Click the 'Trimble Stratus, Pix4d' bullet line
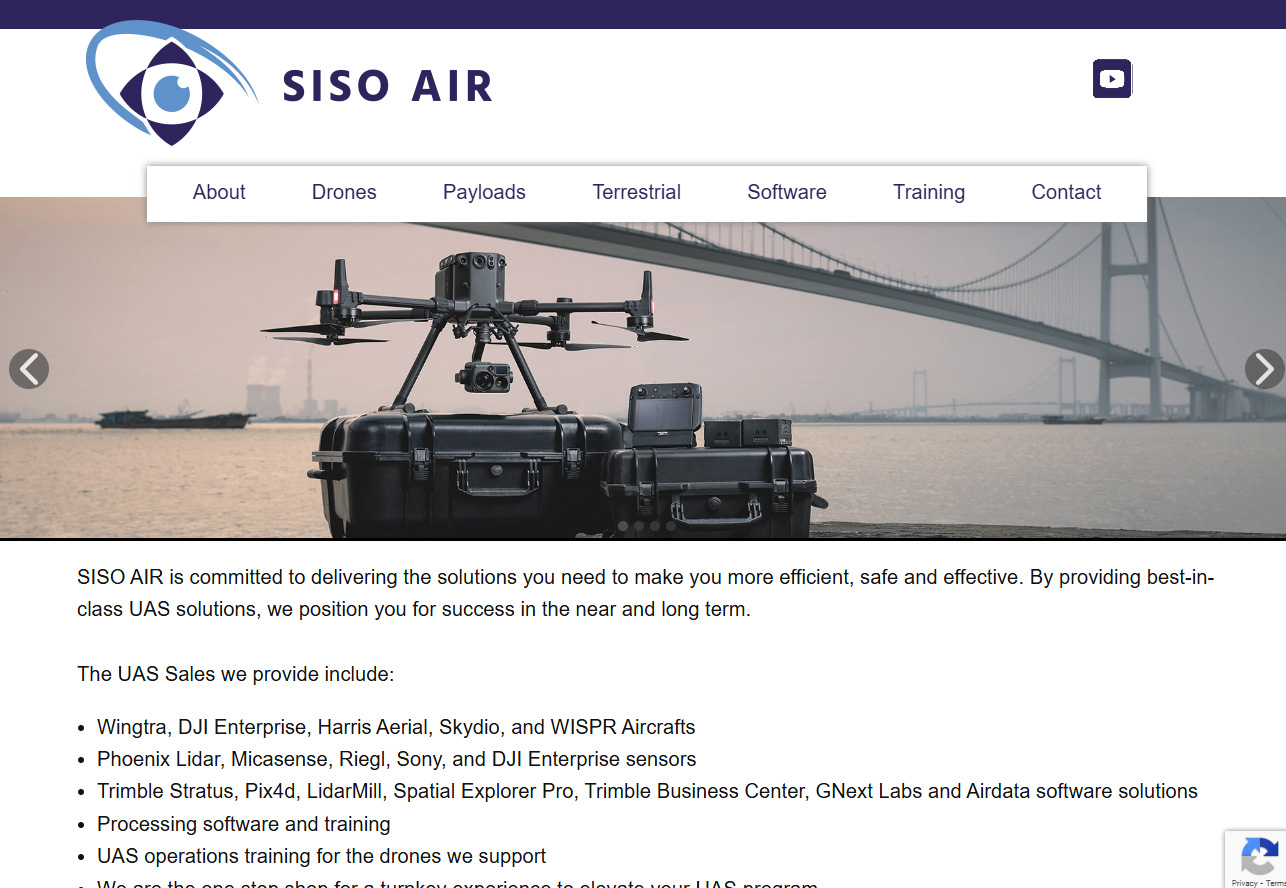The width and height of the screenshot is (1286, 888). 647,791
